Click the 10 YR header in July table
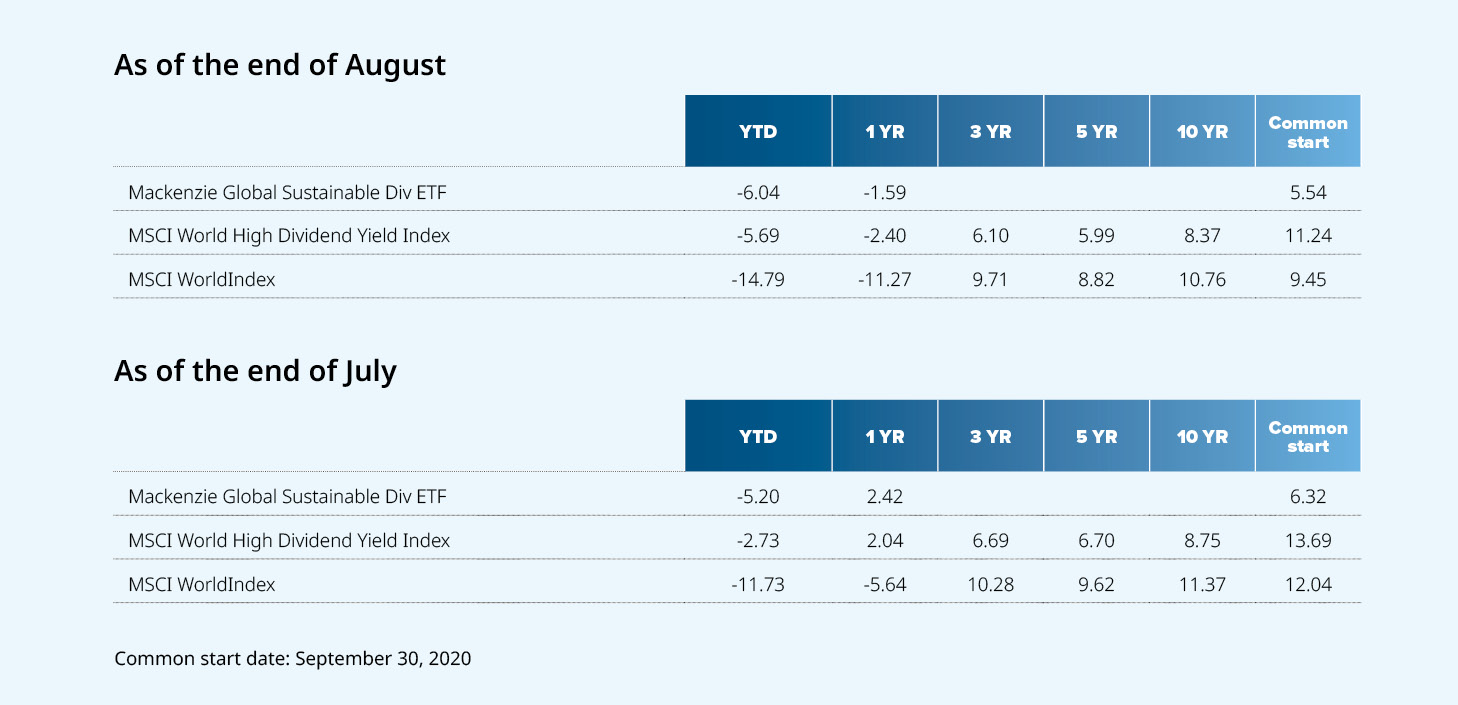The height and width of the screenshot is (705, 1458). (x=1202, y=436)
